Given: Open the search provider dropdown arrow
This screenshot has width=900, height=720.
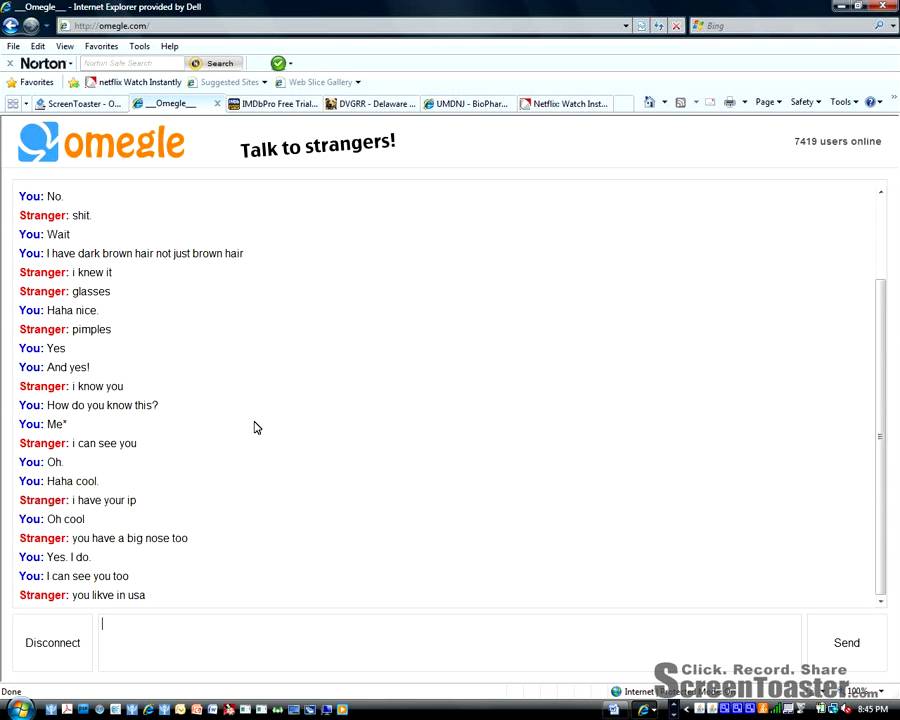Looking at the screenshot, I should (893, 26).
